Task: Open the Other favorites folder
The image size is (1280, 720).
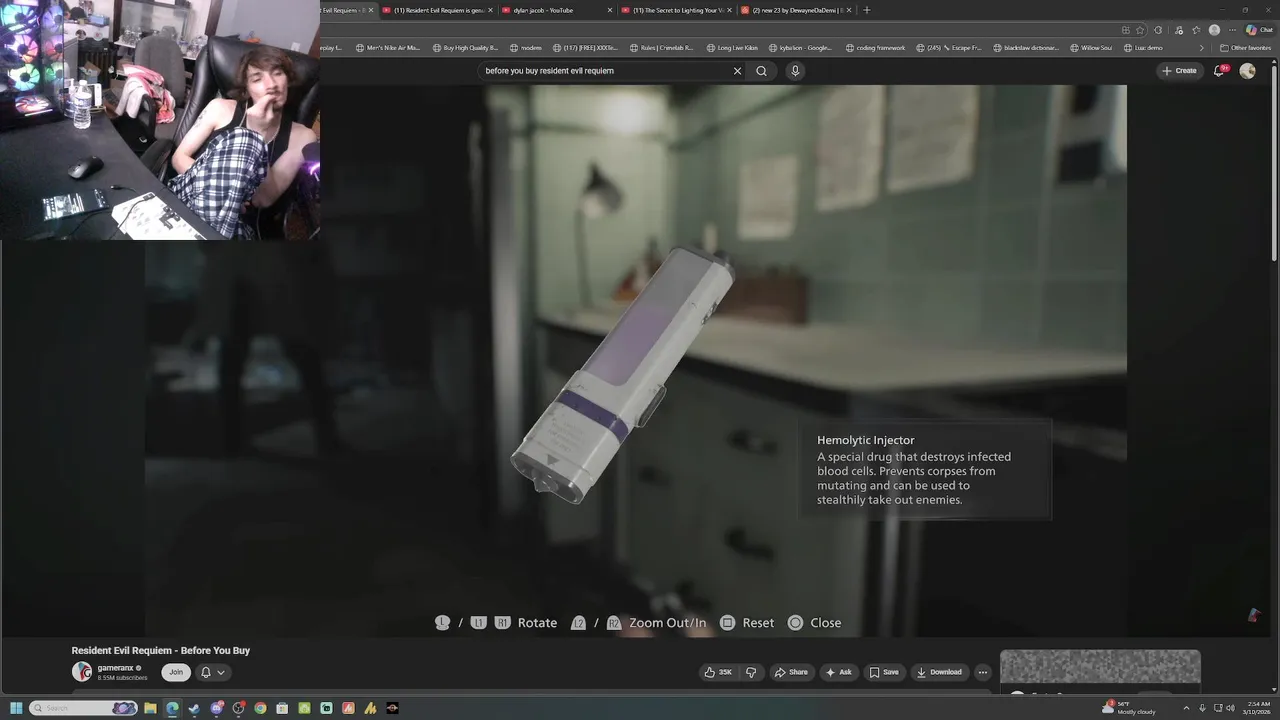Action: click(x=1245, y=48)
